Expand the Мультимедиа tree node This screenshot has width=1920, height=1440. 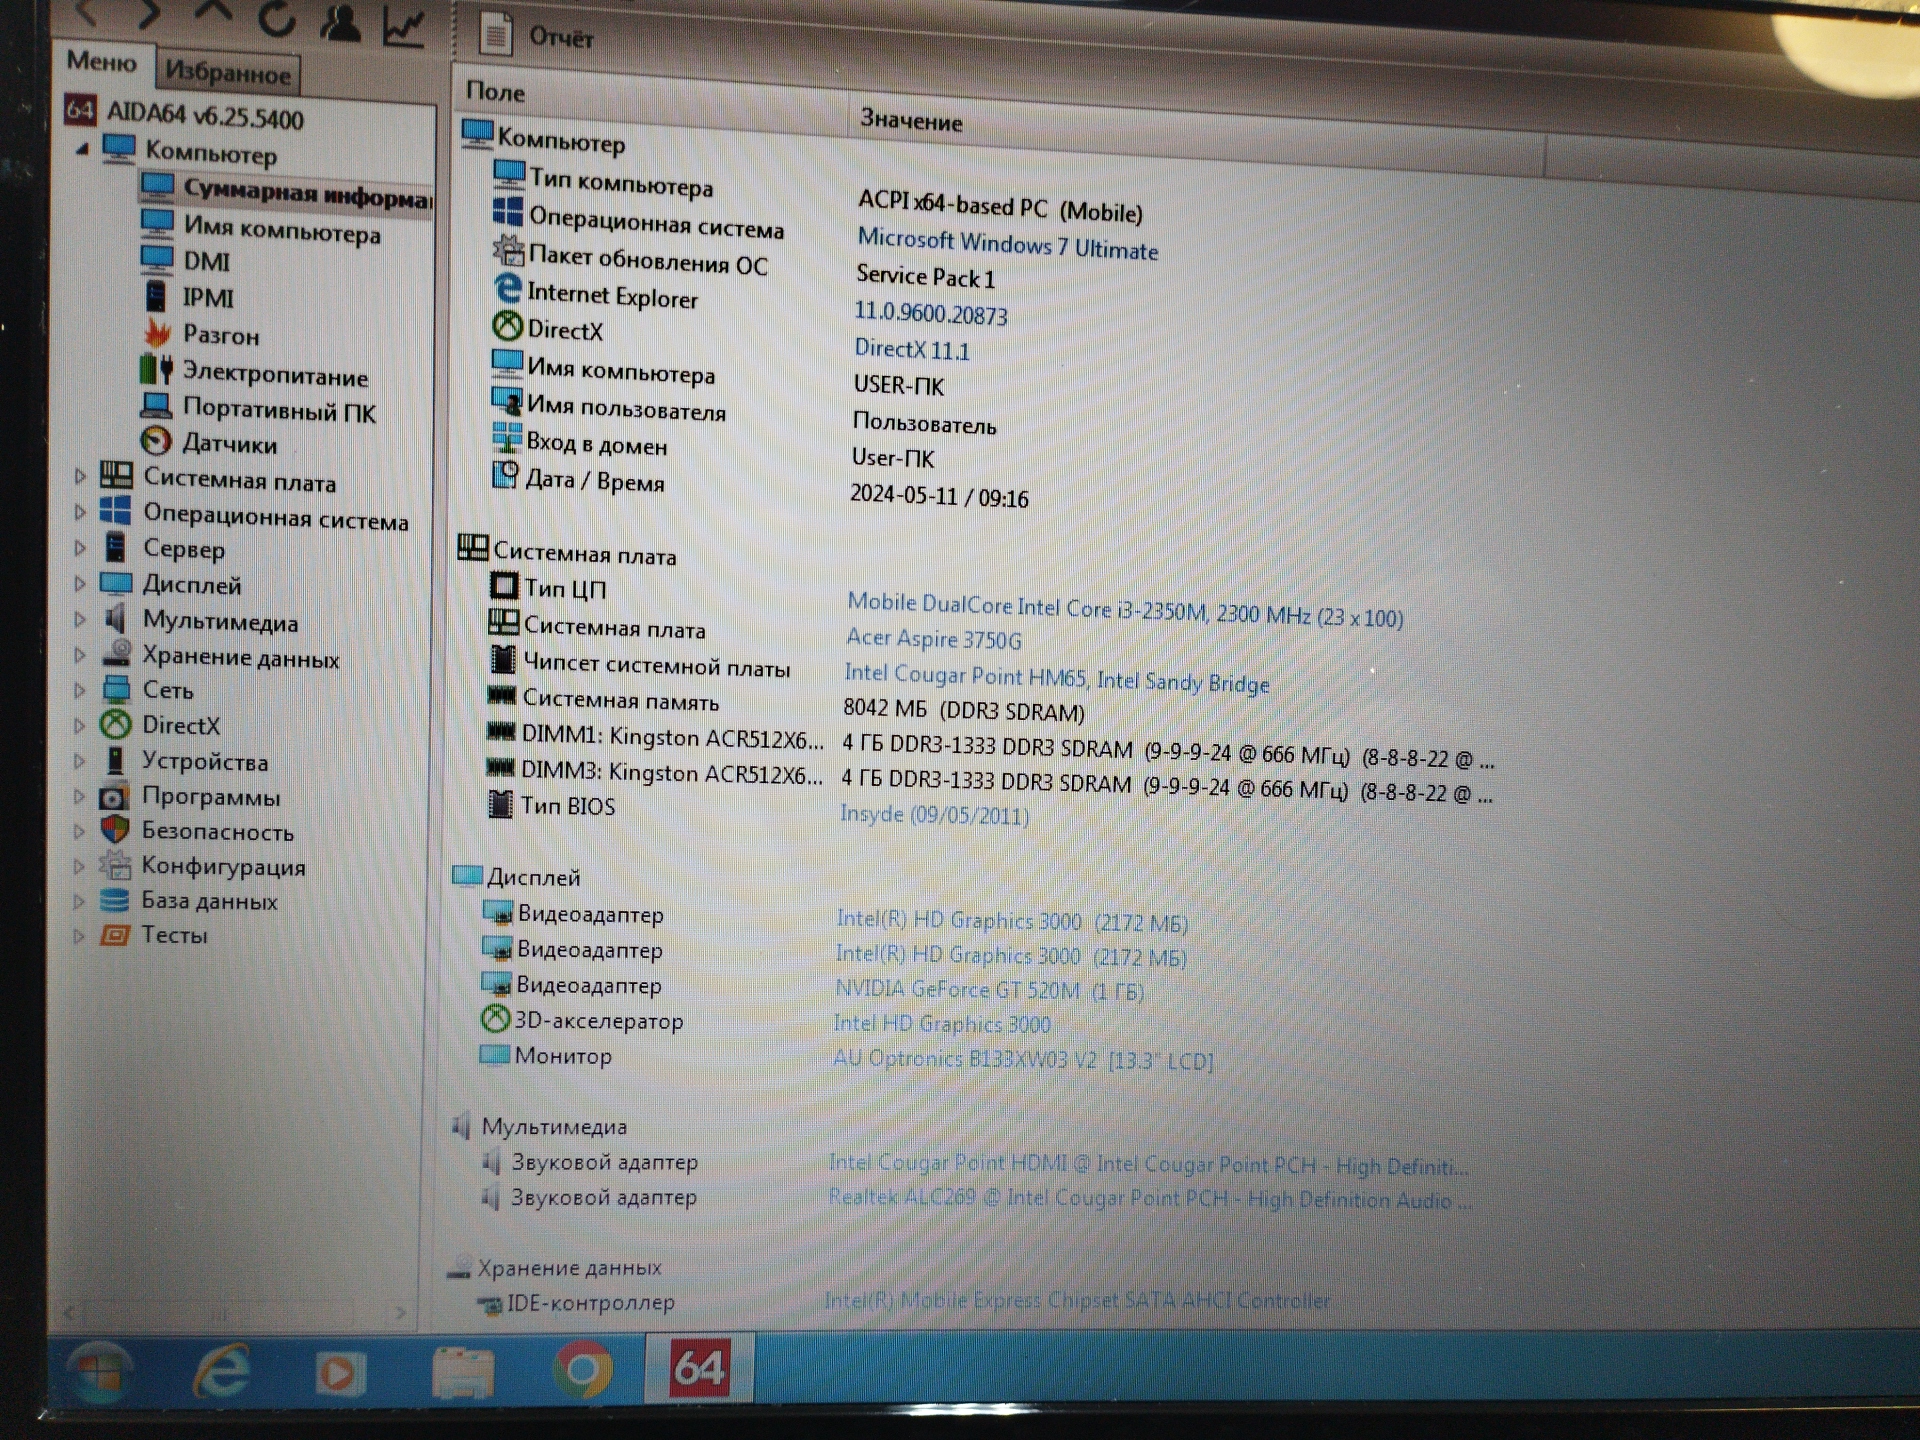(80, 620)
